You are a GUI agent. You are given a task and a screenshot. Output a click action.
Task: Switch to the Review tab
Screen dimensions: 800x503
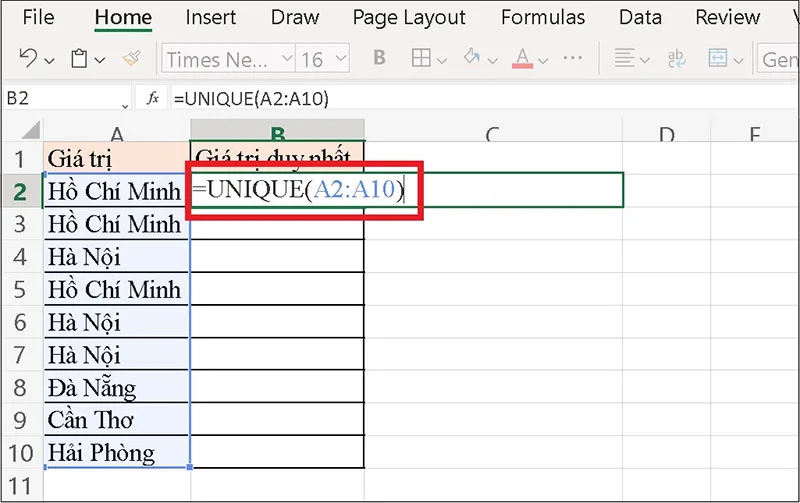tap(728, 17)
